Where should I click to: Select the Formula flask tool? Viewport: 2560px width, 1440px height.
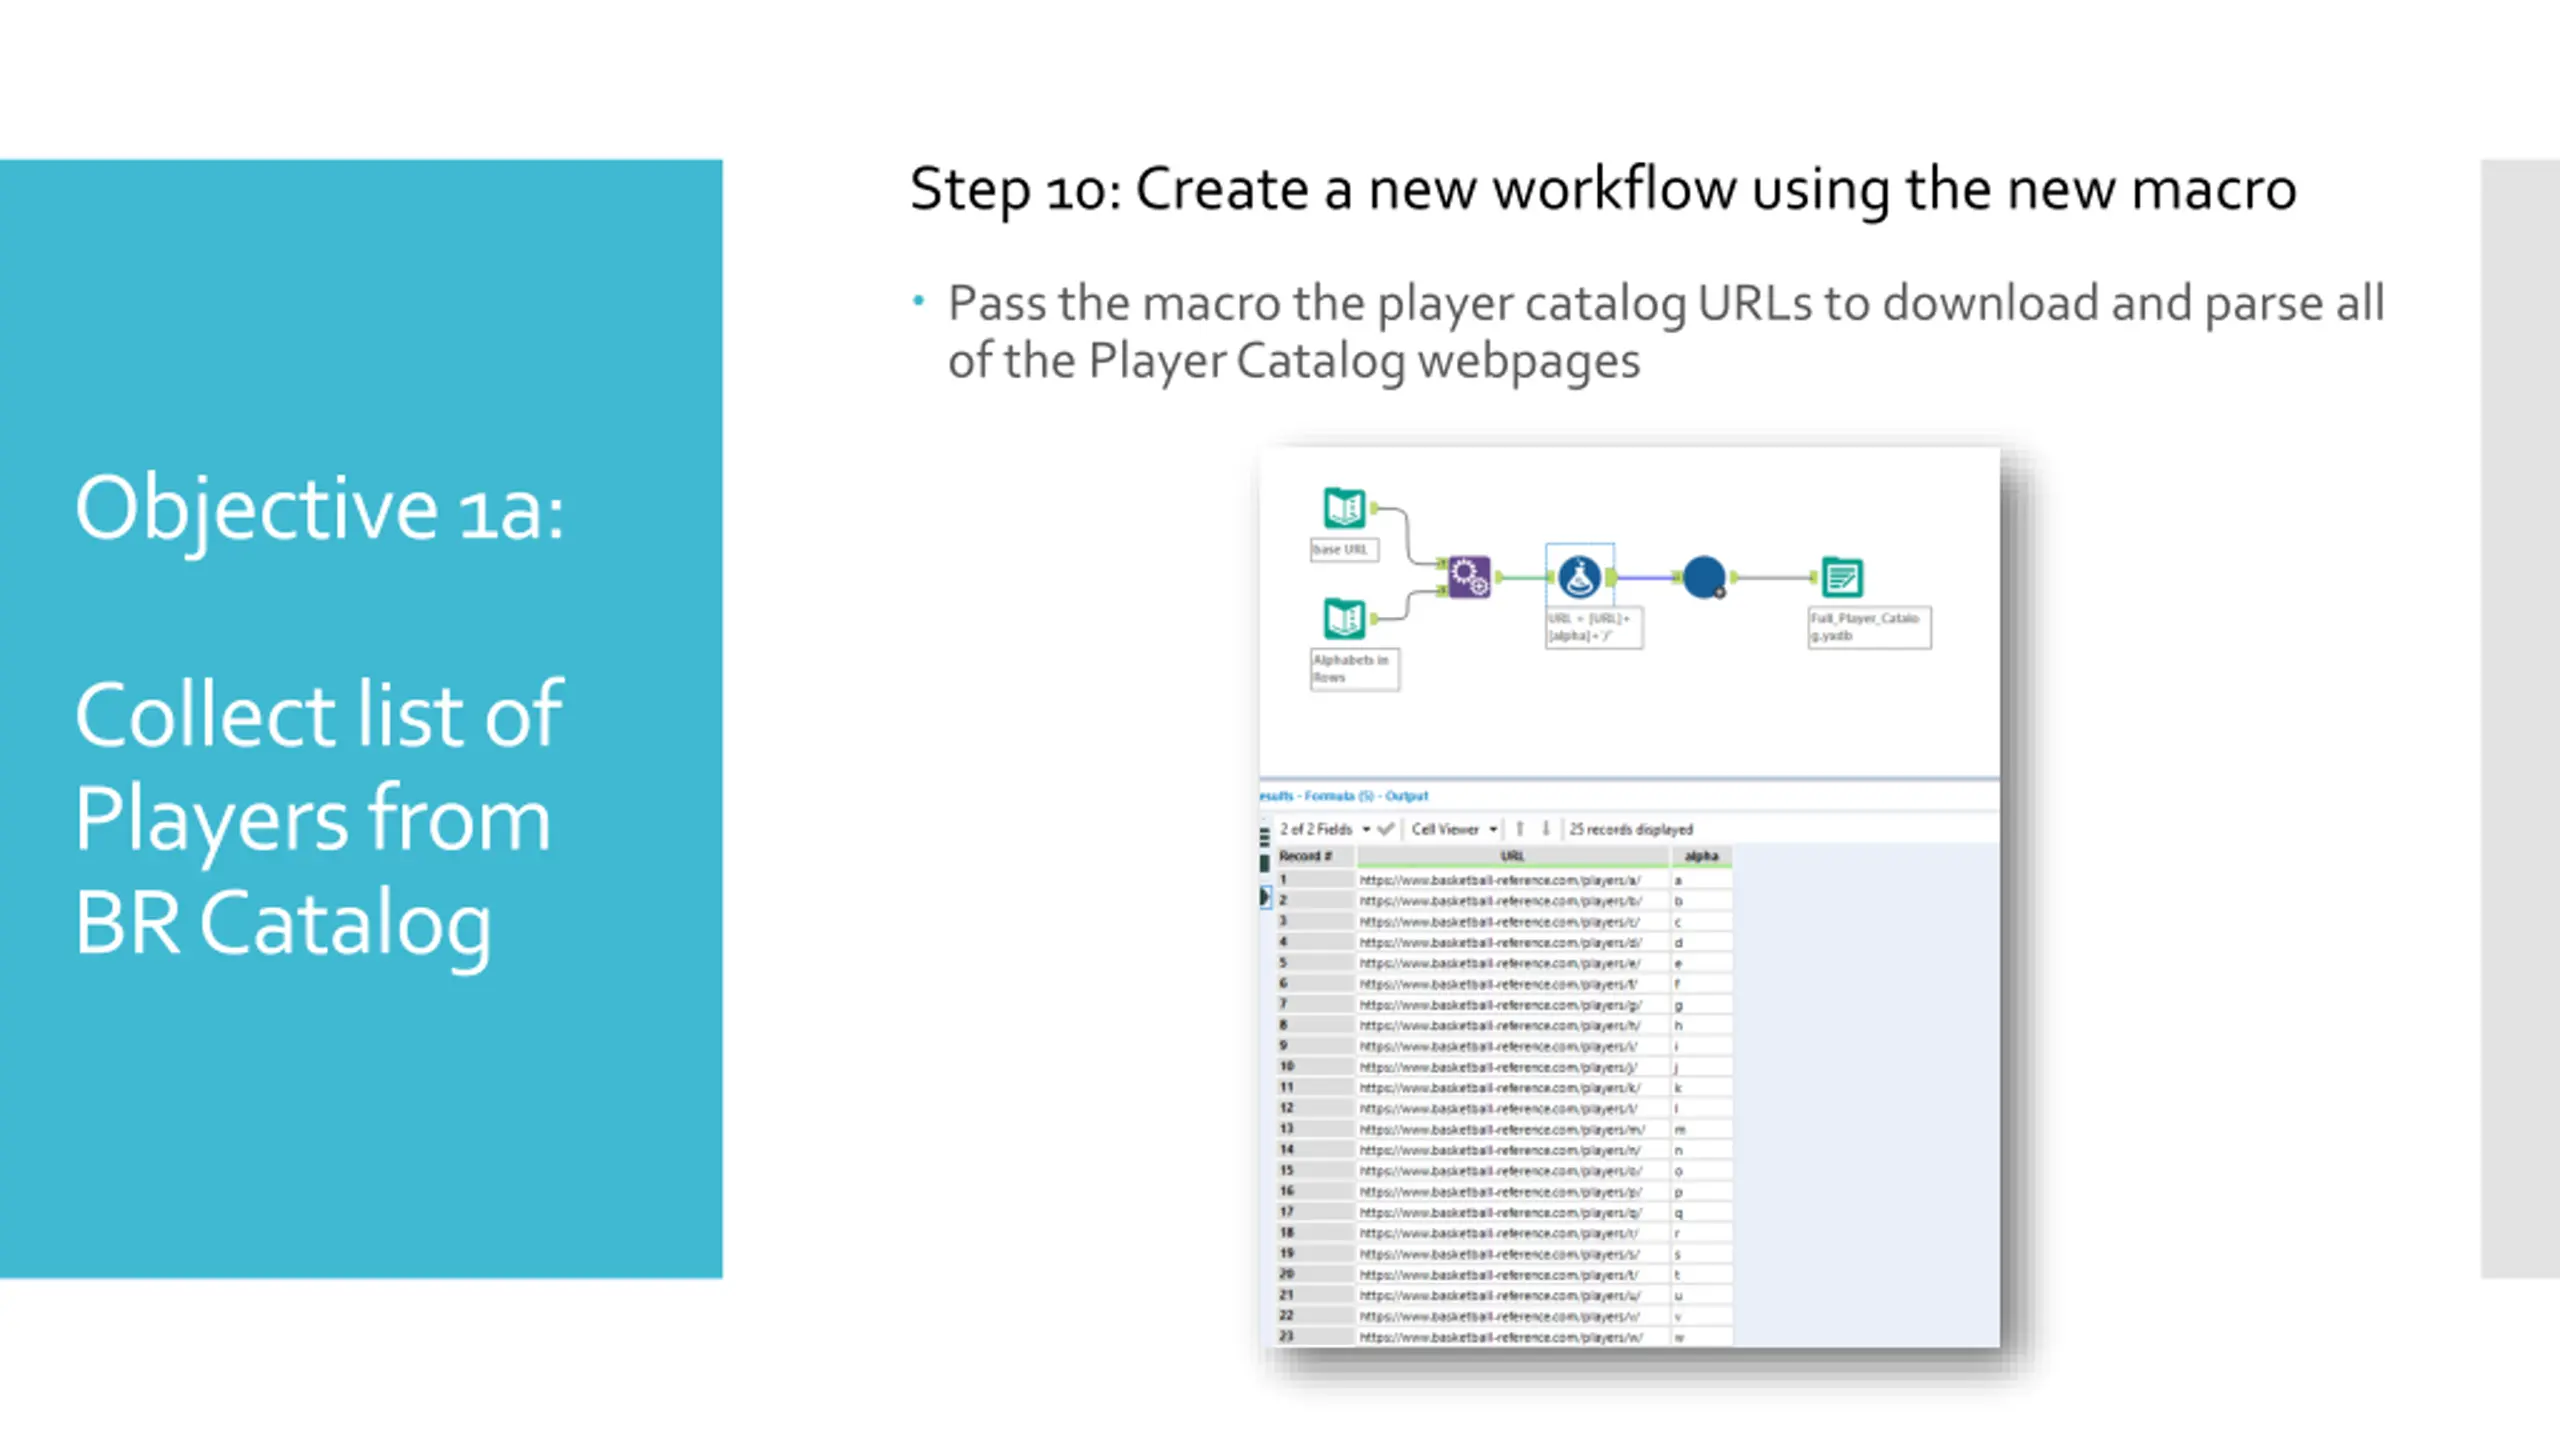coord(1579,577)
